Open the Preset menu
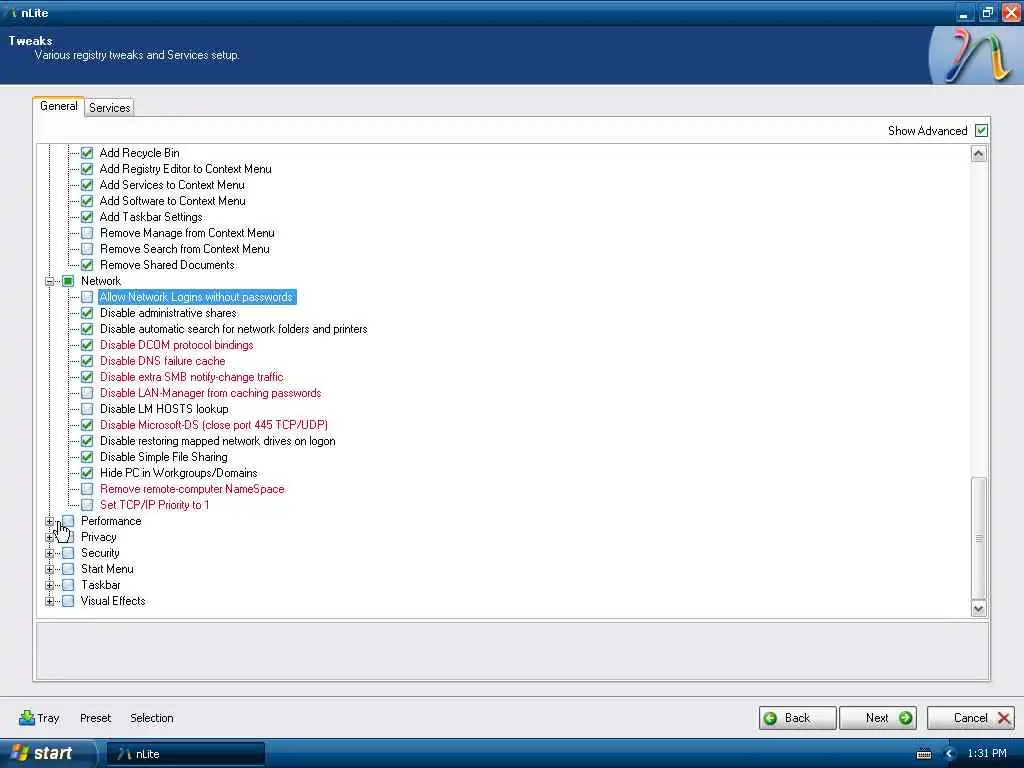 (95, 718)
